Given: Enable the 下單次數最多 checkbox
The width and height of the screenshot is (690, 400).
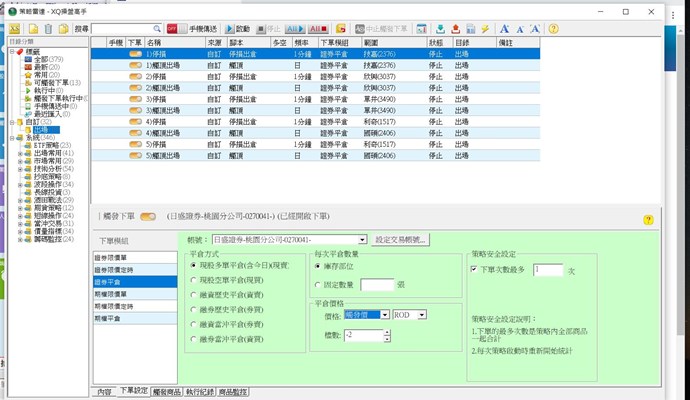Looking at the screenshot, I should (x=474, y=270).
